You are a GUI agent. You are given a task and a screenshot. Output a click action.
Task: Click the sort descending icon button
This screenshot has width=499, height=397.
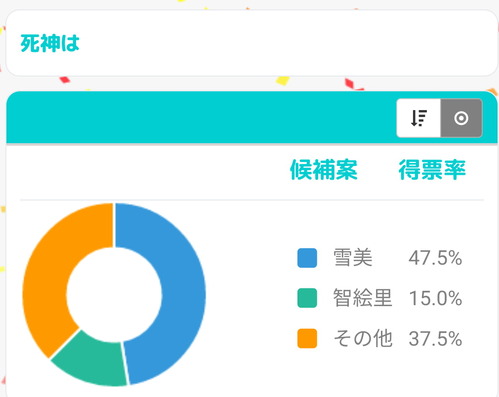419,118
